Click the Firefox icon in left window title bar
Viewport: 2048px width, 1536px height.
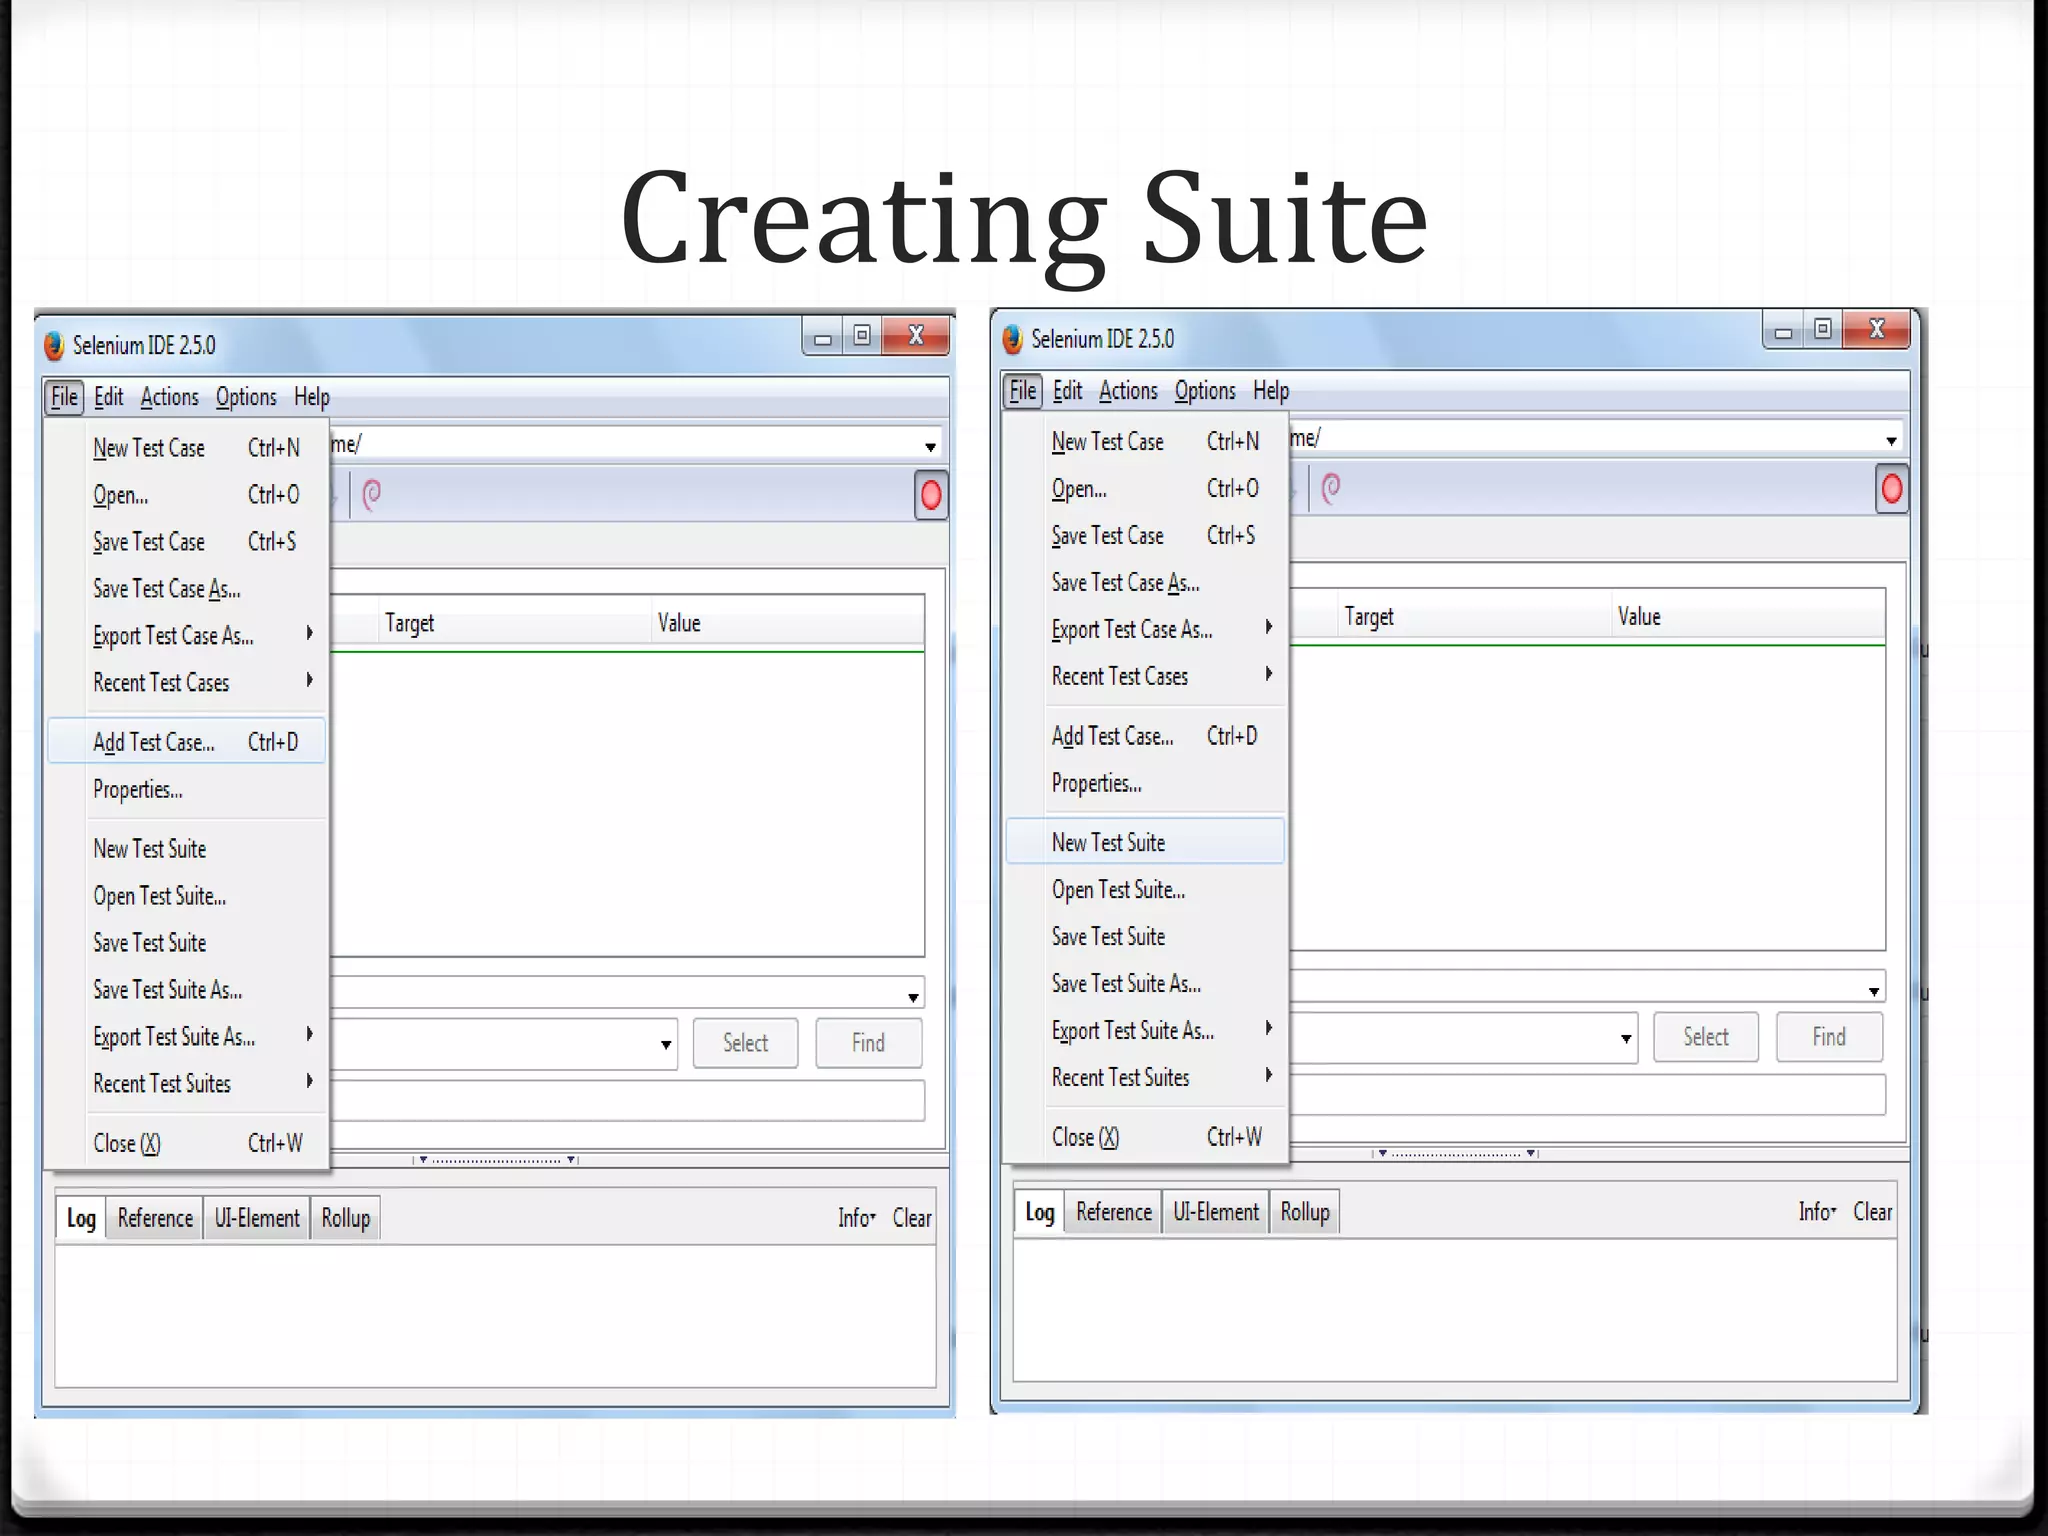pos(54,346)
